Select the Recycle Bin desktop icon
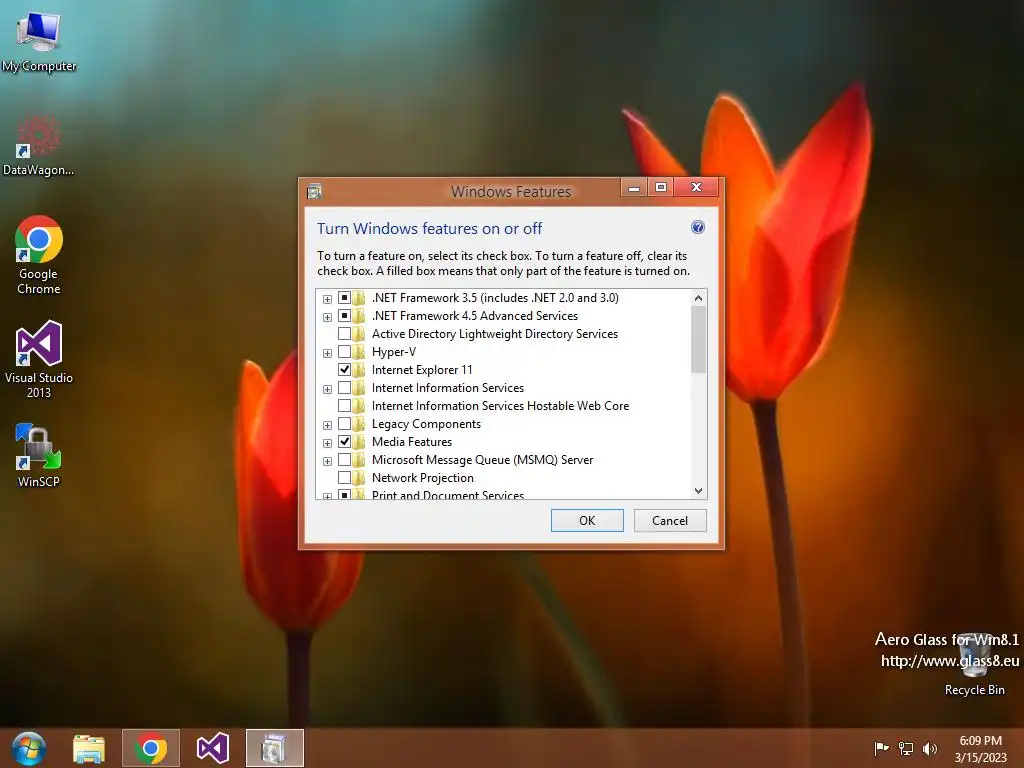The image size is (1024, 768). [x=974, y=665]
